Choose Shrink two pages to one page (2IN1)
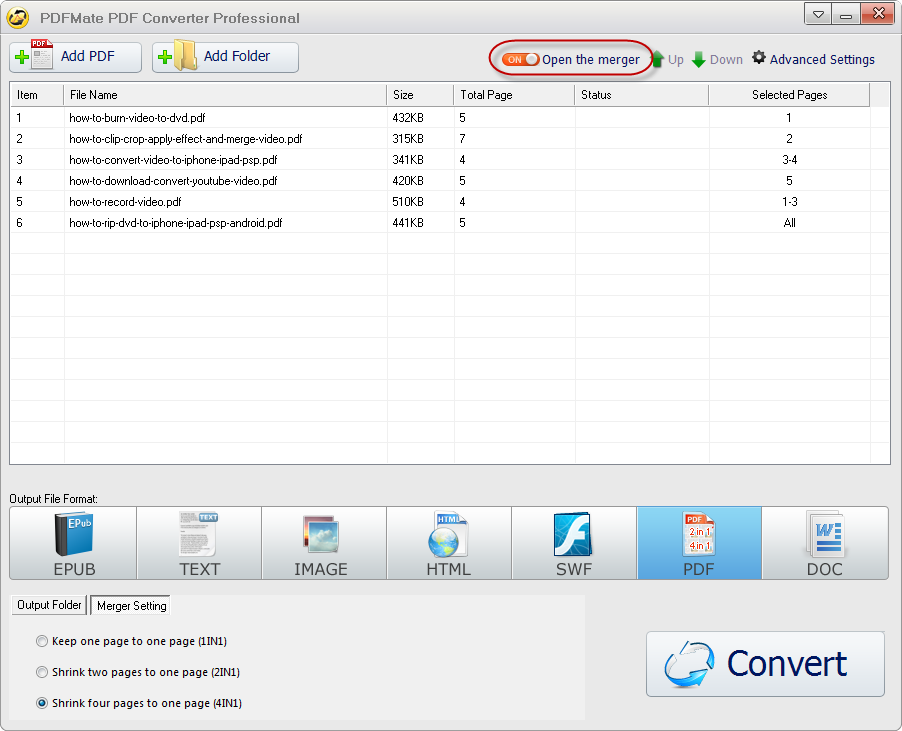 138,672
